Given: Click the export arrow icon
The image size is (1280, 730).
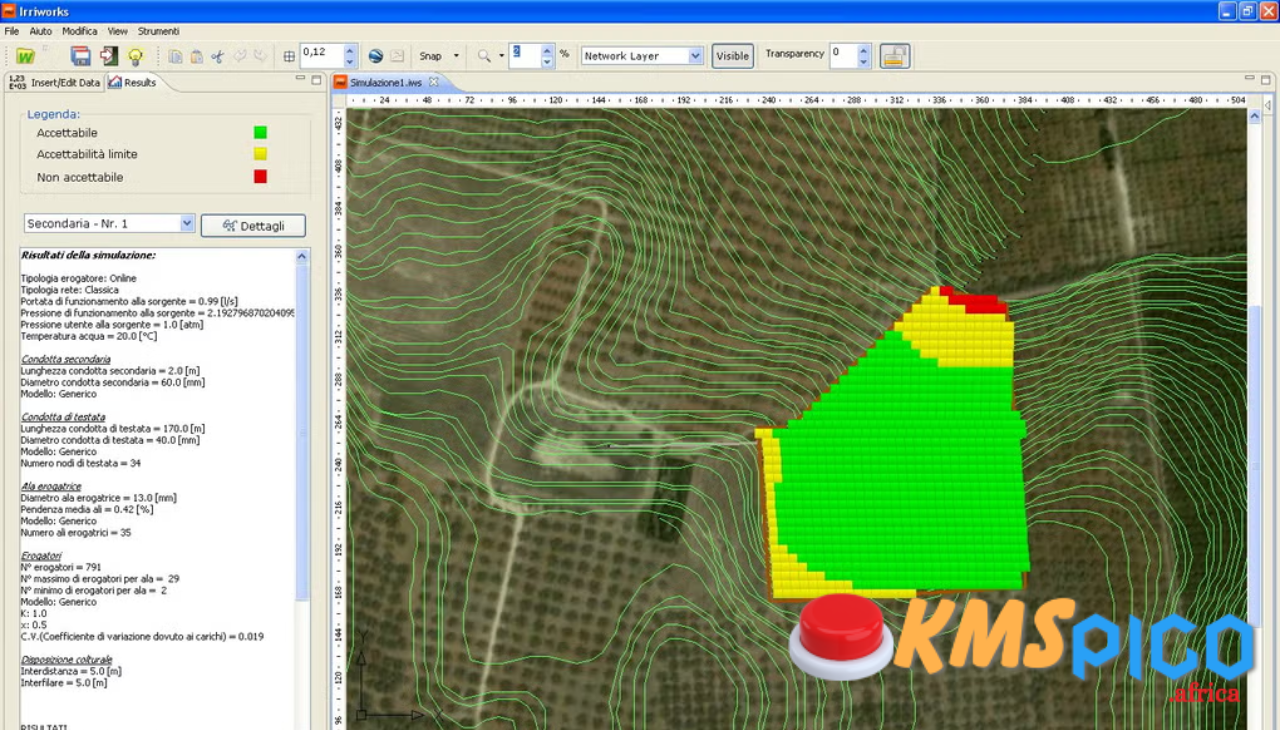Looking at the screenshot, I should pos(108,56).
